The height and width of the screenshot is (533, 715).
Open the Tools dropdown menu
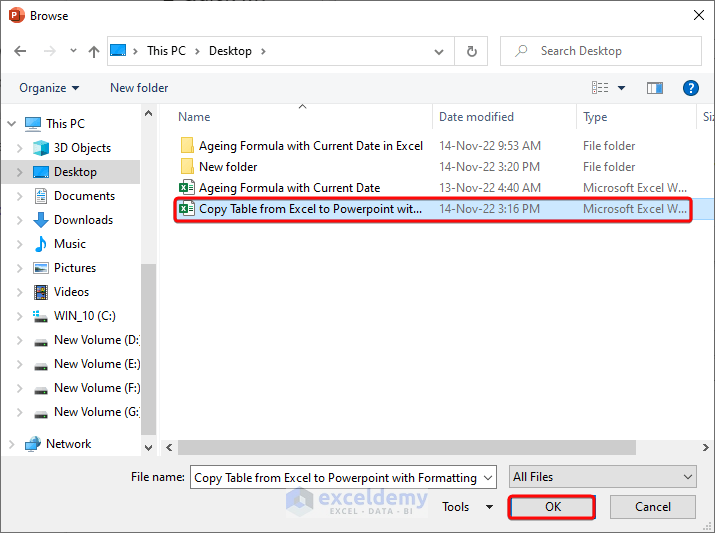(x=467, y=507)
